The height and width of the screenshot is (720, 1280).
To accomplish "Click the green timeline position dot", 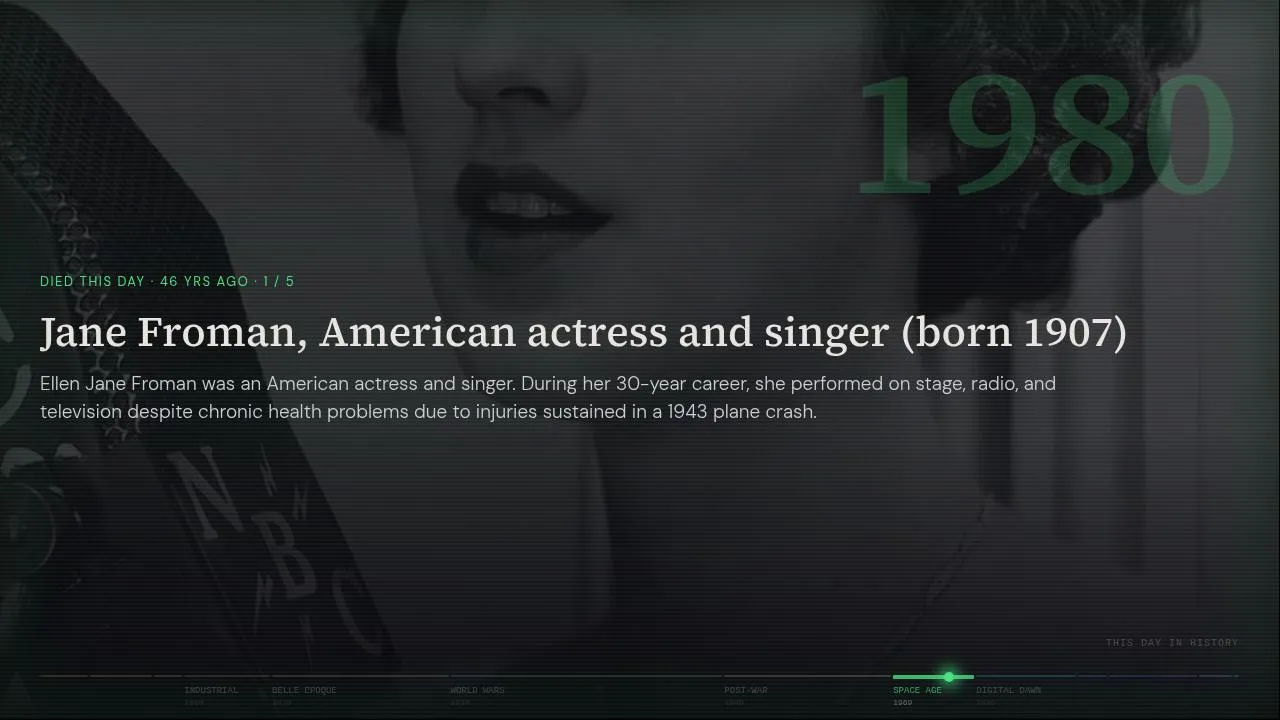I will pyautogui.click(x=949, y=677).
